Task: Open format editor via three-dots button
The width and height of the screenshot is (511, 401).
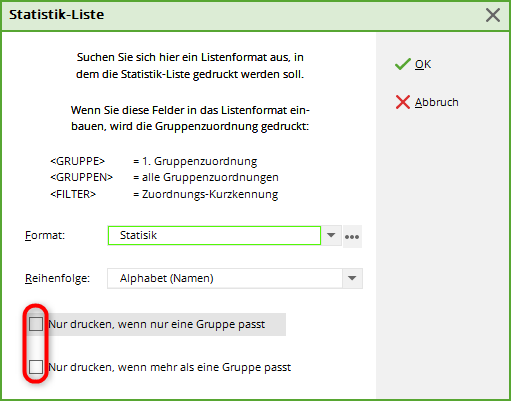Action: pos(352,236)
